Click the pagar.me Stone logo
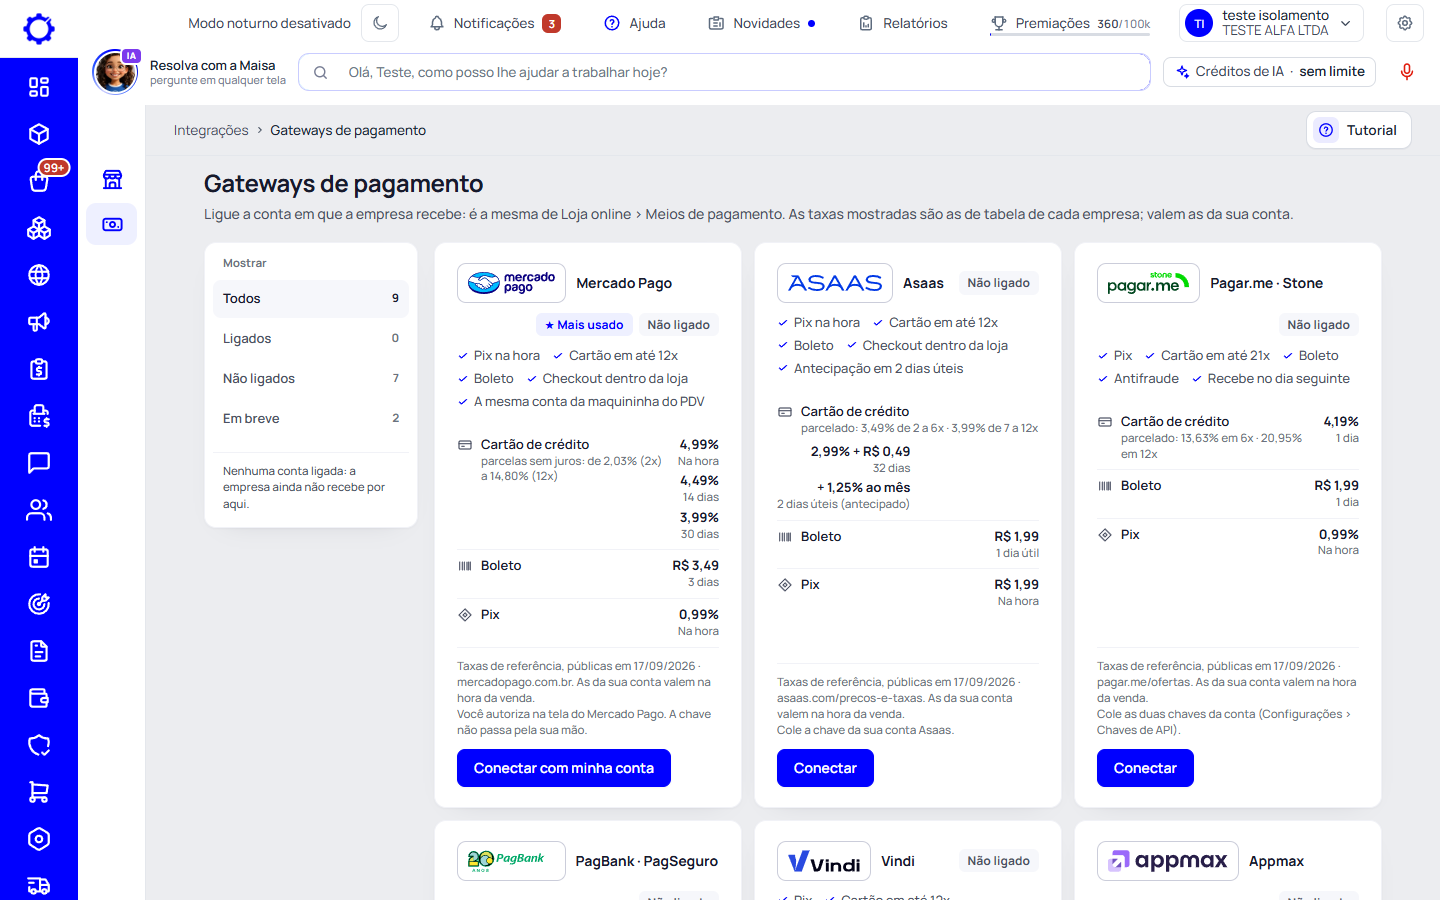 [x=1148, y=283]
